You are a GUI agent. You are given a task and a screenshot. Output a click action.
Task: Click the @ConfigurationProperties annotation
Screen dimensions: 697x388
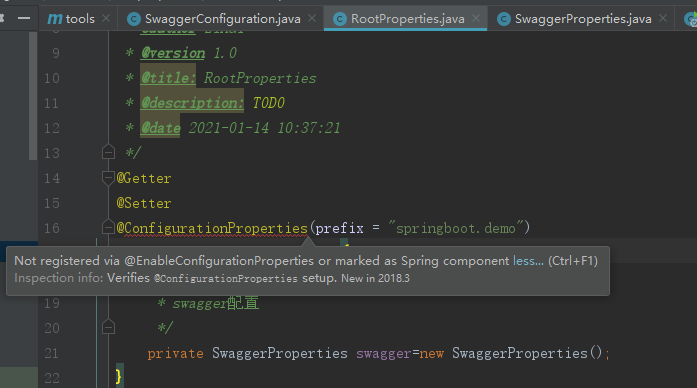click(212, 228)
